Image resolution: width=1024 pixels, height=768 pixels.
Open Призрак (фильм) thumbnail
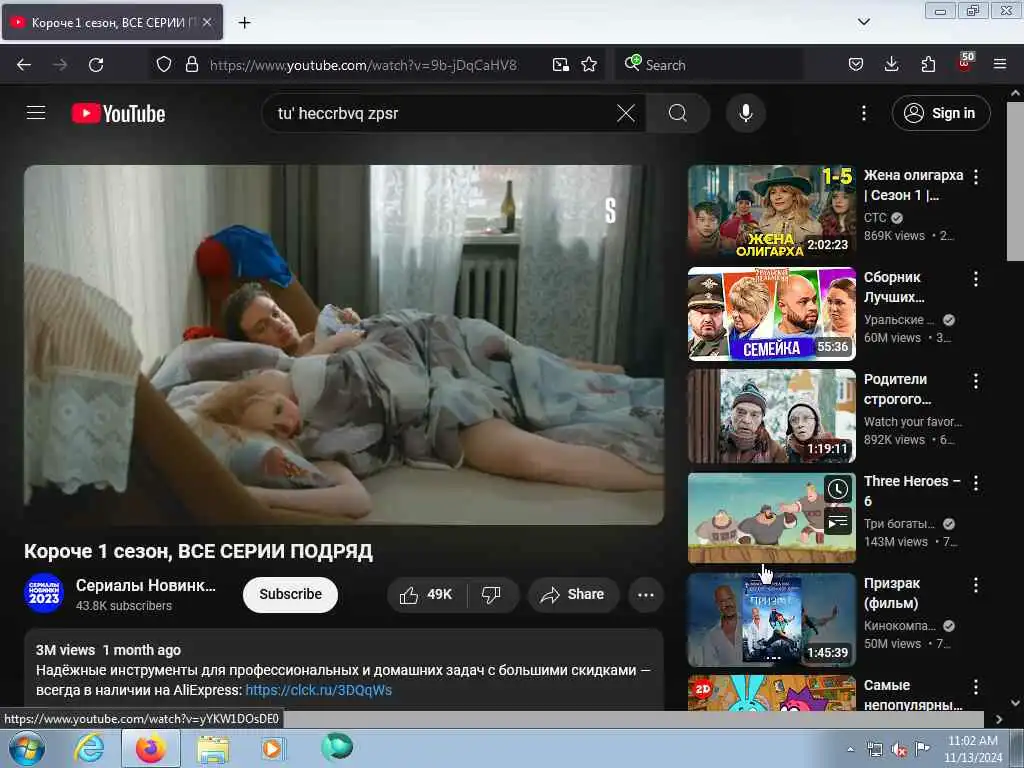tap(771, 620)
